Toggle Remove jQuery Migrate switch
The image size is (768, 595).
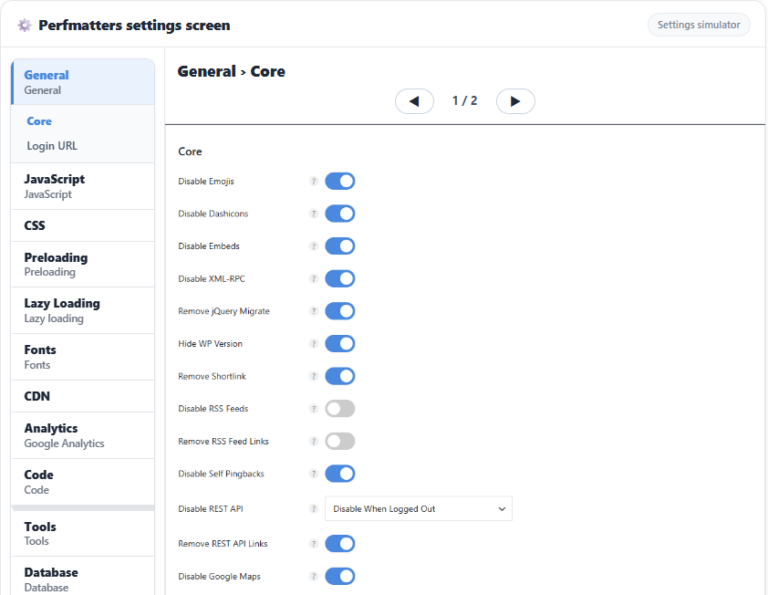coord(340,311)
